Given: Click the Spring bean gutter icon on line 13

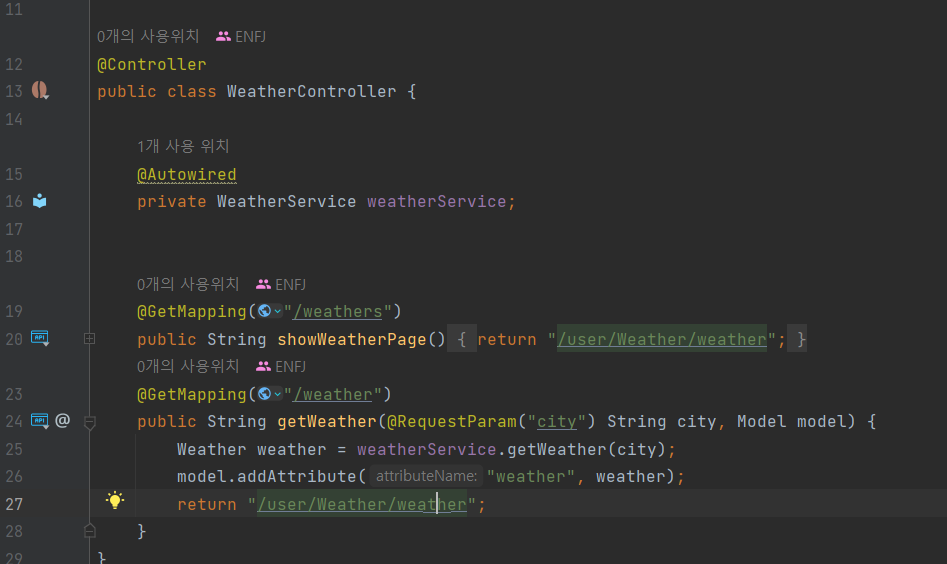Looking at the screenshot, I should pos(40,91).
